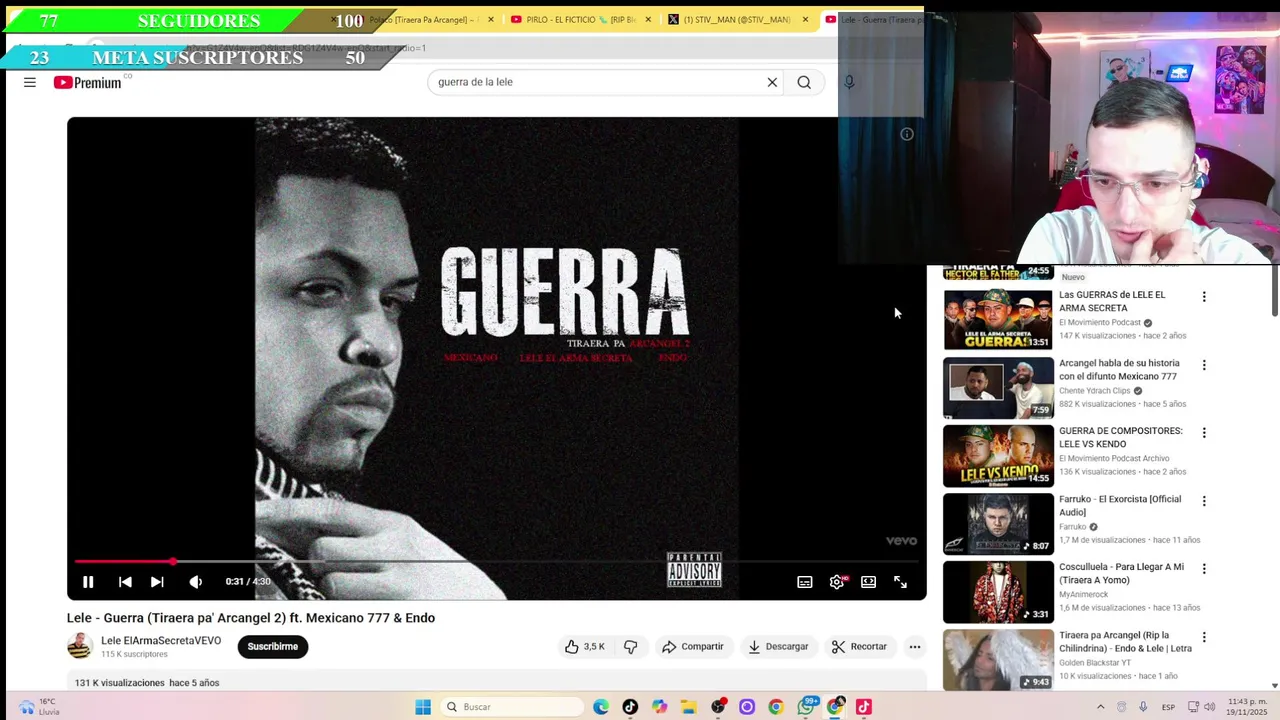Switch to the PIRLO - EL FICTICIO tab
Screen dimensions: 1280x720
tap(581, 19)
